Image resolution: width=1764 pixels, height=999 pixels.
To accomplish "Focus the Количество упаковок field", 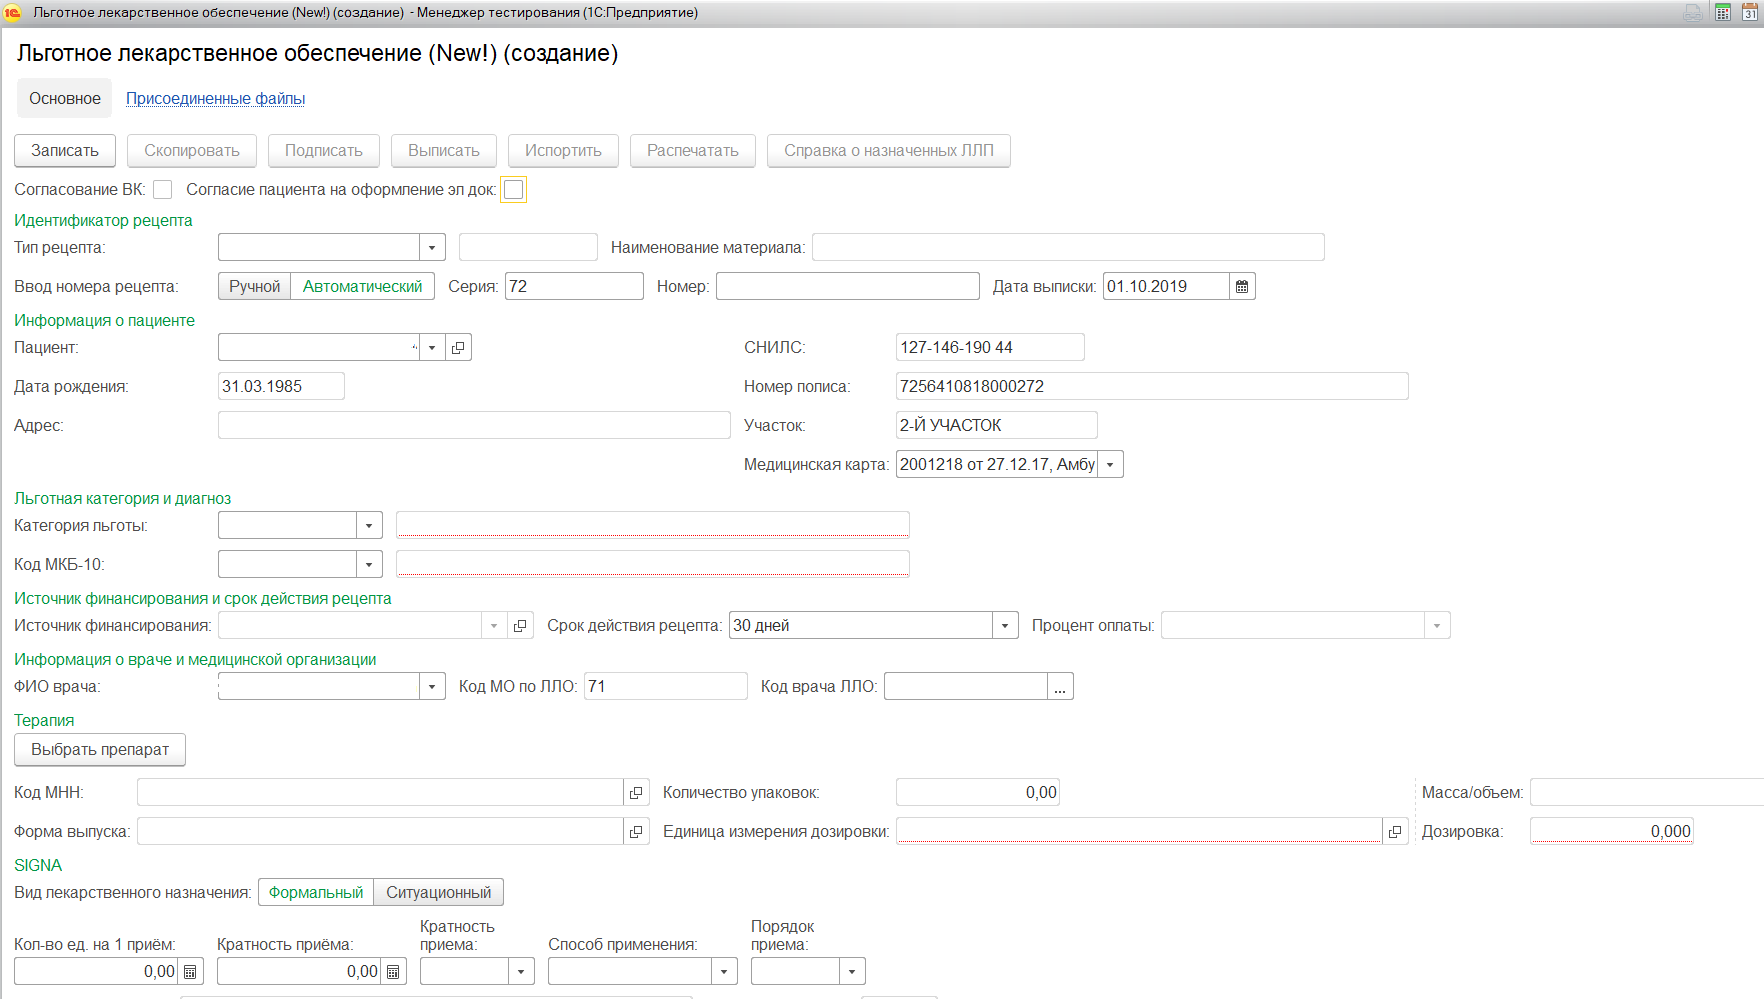I will coord(978,792).
